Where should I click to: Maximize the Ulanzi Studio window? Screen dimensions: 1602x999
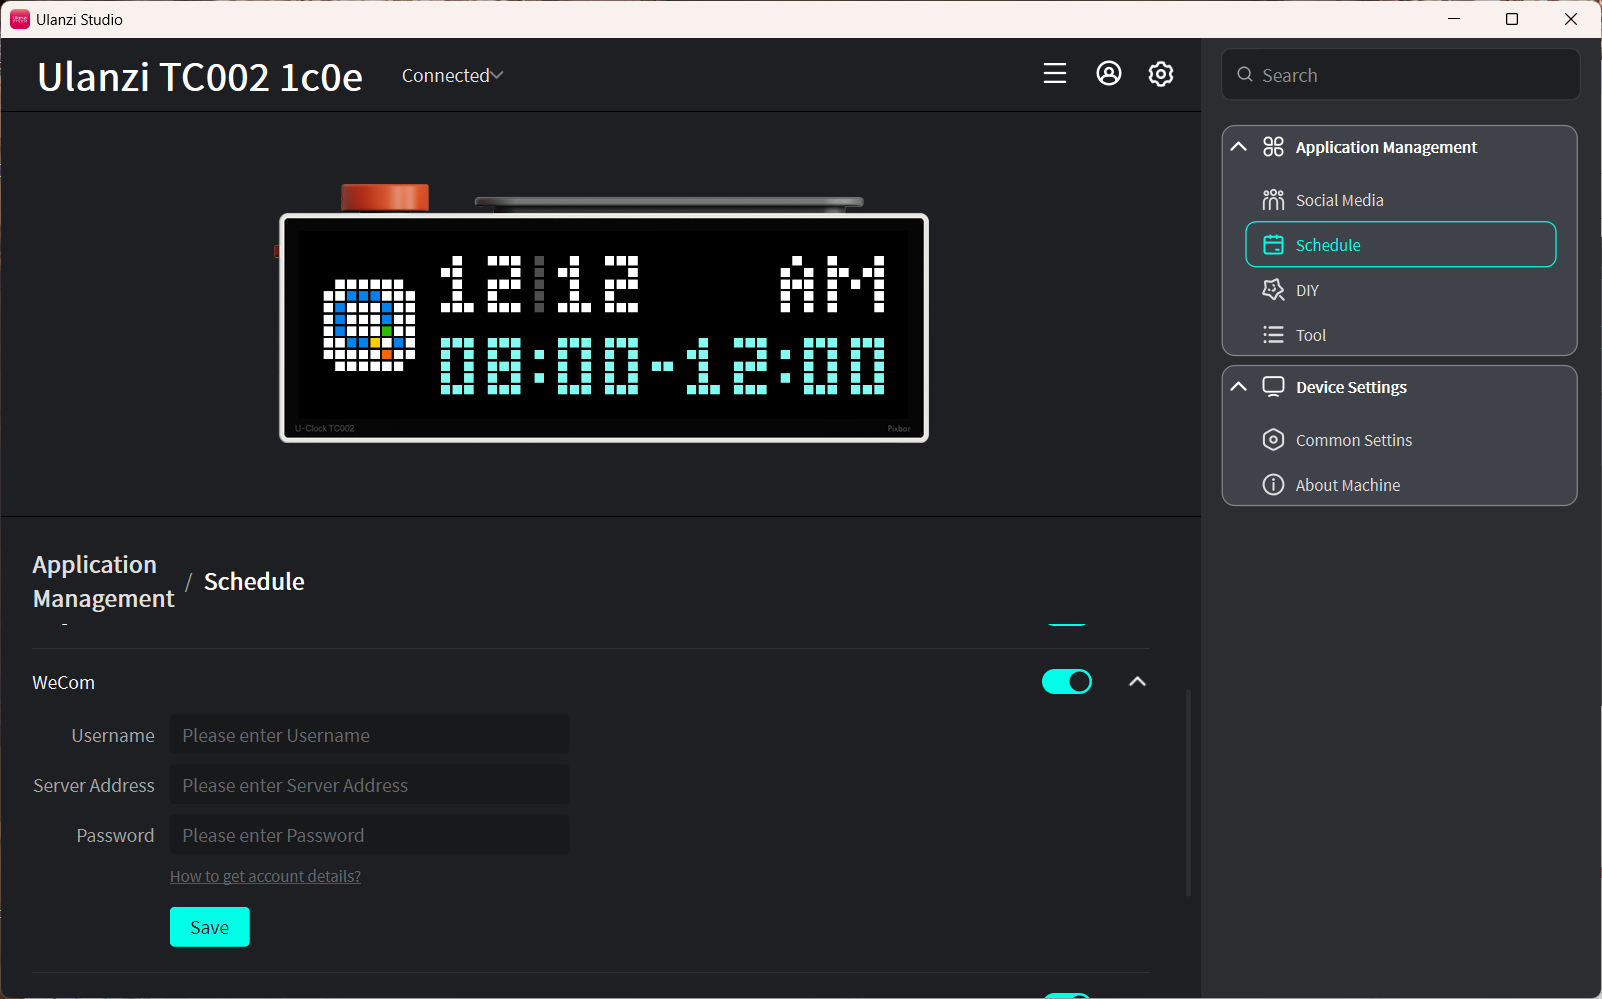coord(1512,19)
